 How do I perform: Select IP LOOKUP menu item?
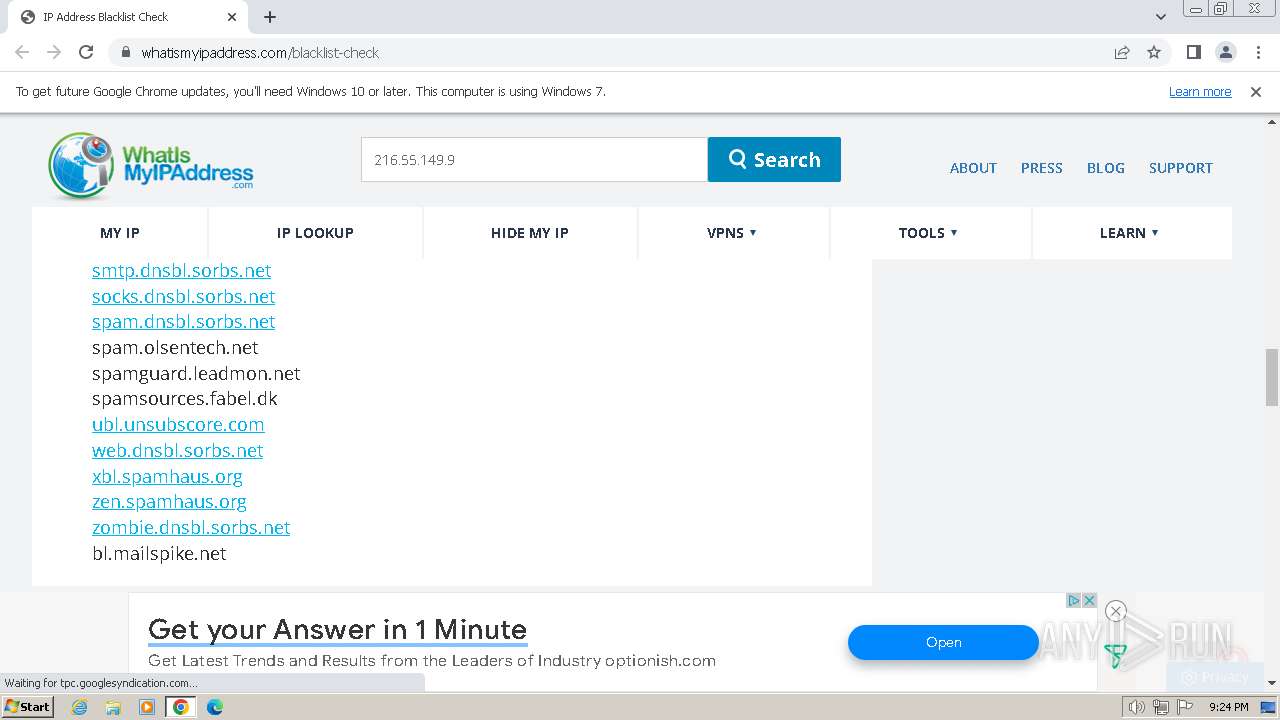(x=315, y=233)
